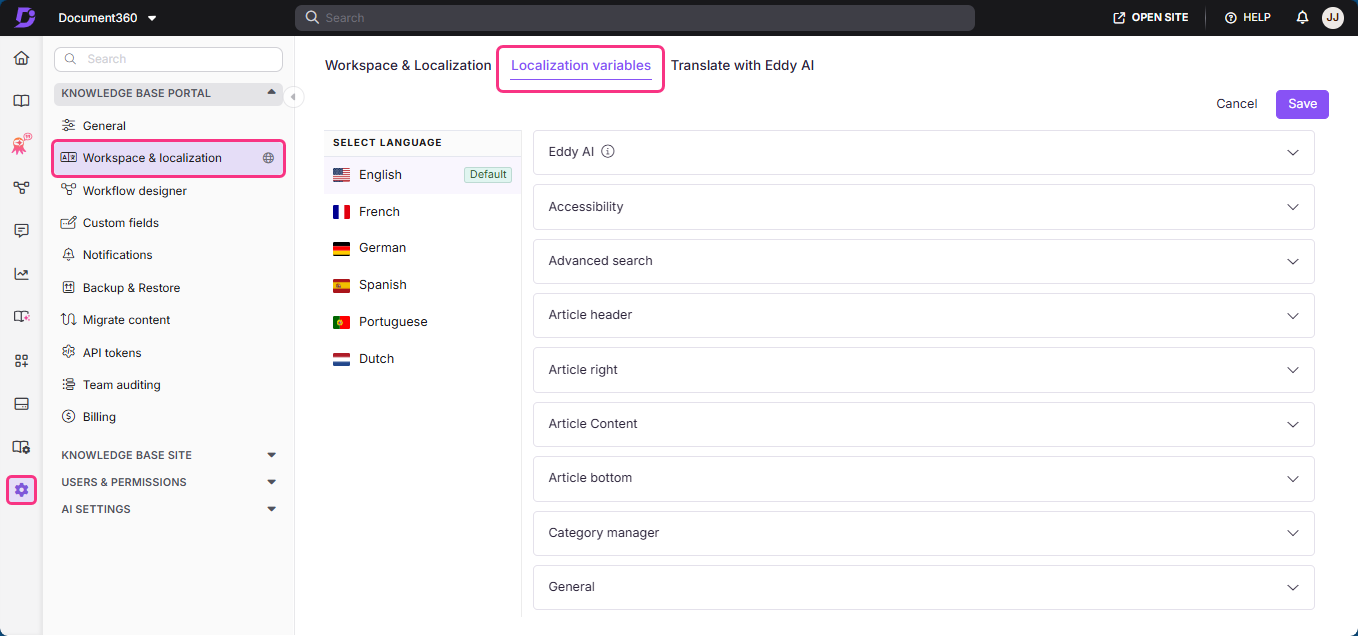Screen dimensions: 1358x636
Task: Expand the Knowledge Base Site section
Action: (x=168, y=455)
